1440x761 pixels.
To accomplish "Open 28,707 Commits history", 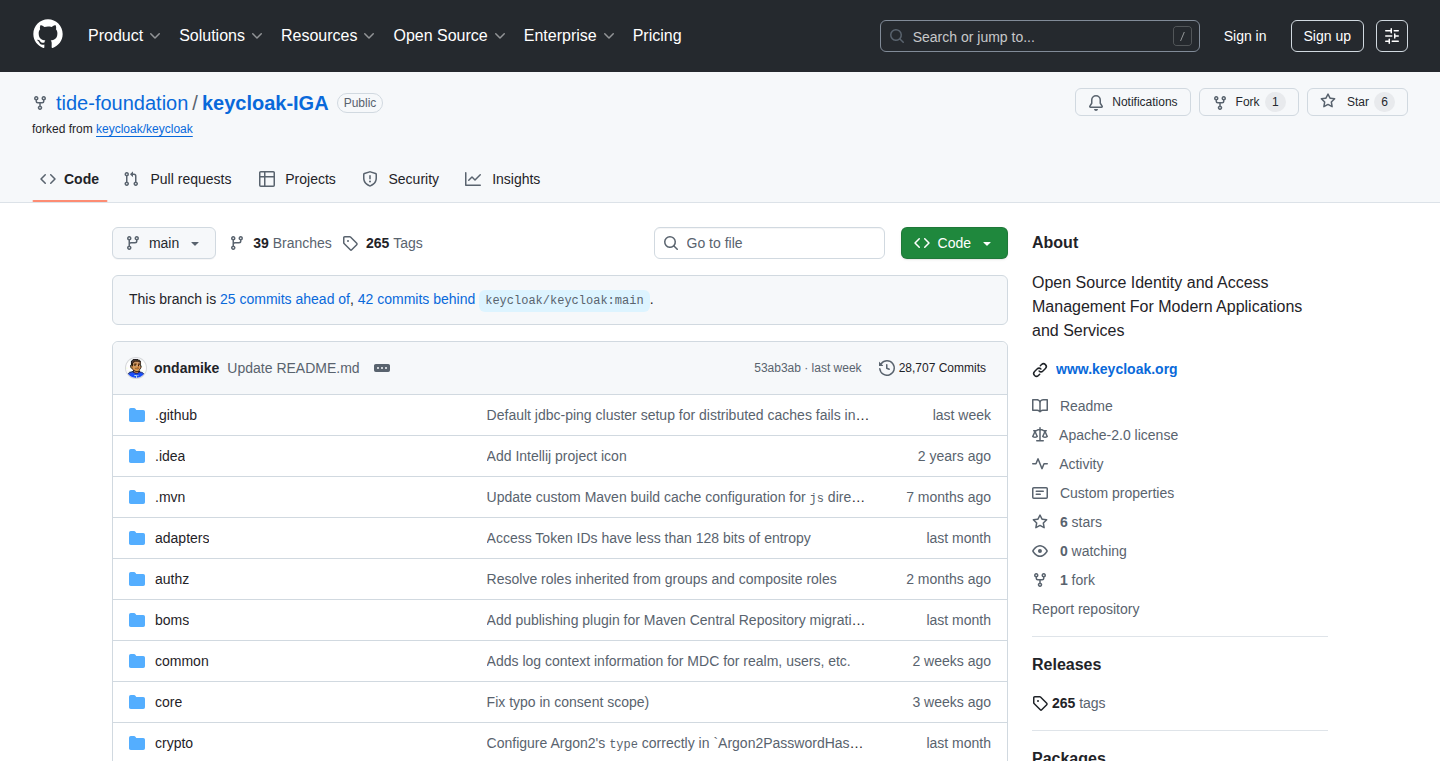I will coord(932,368).
